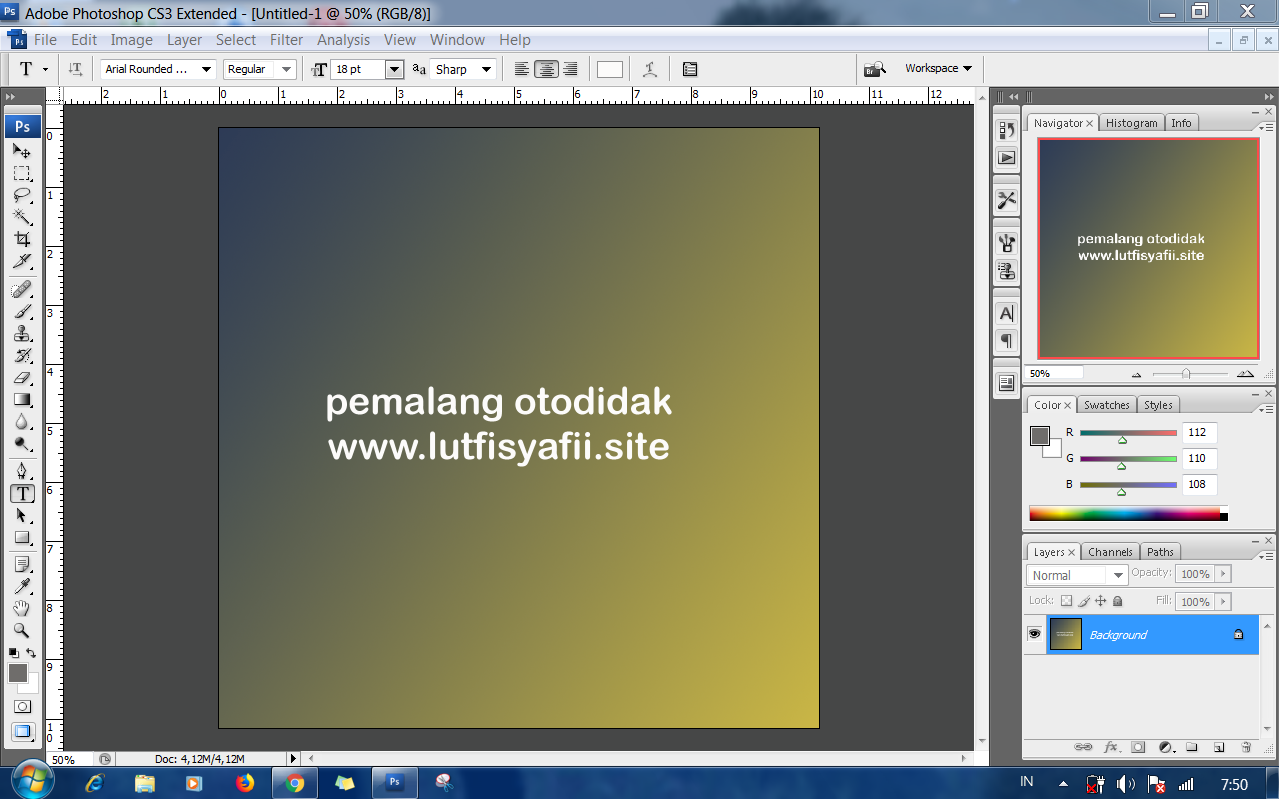Image resolution: width=1279 pixels, height=799 pixels.
Task: Switch to the Channels tab
Action: (x=1110, y=551)
